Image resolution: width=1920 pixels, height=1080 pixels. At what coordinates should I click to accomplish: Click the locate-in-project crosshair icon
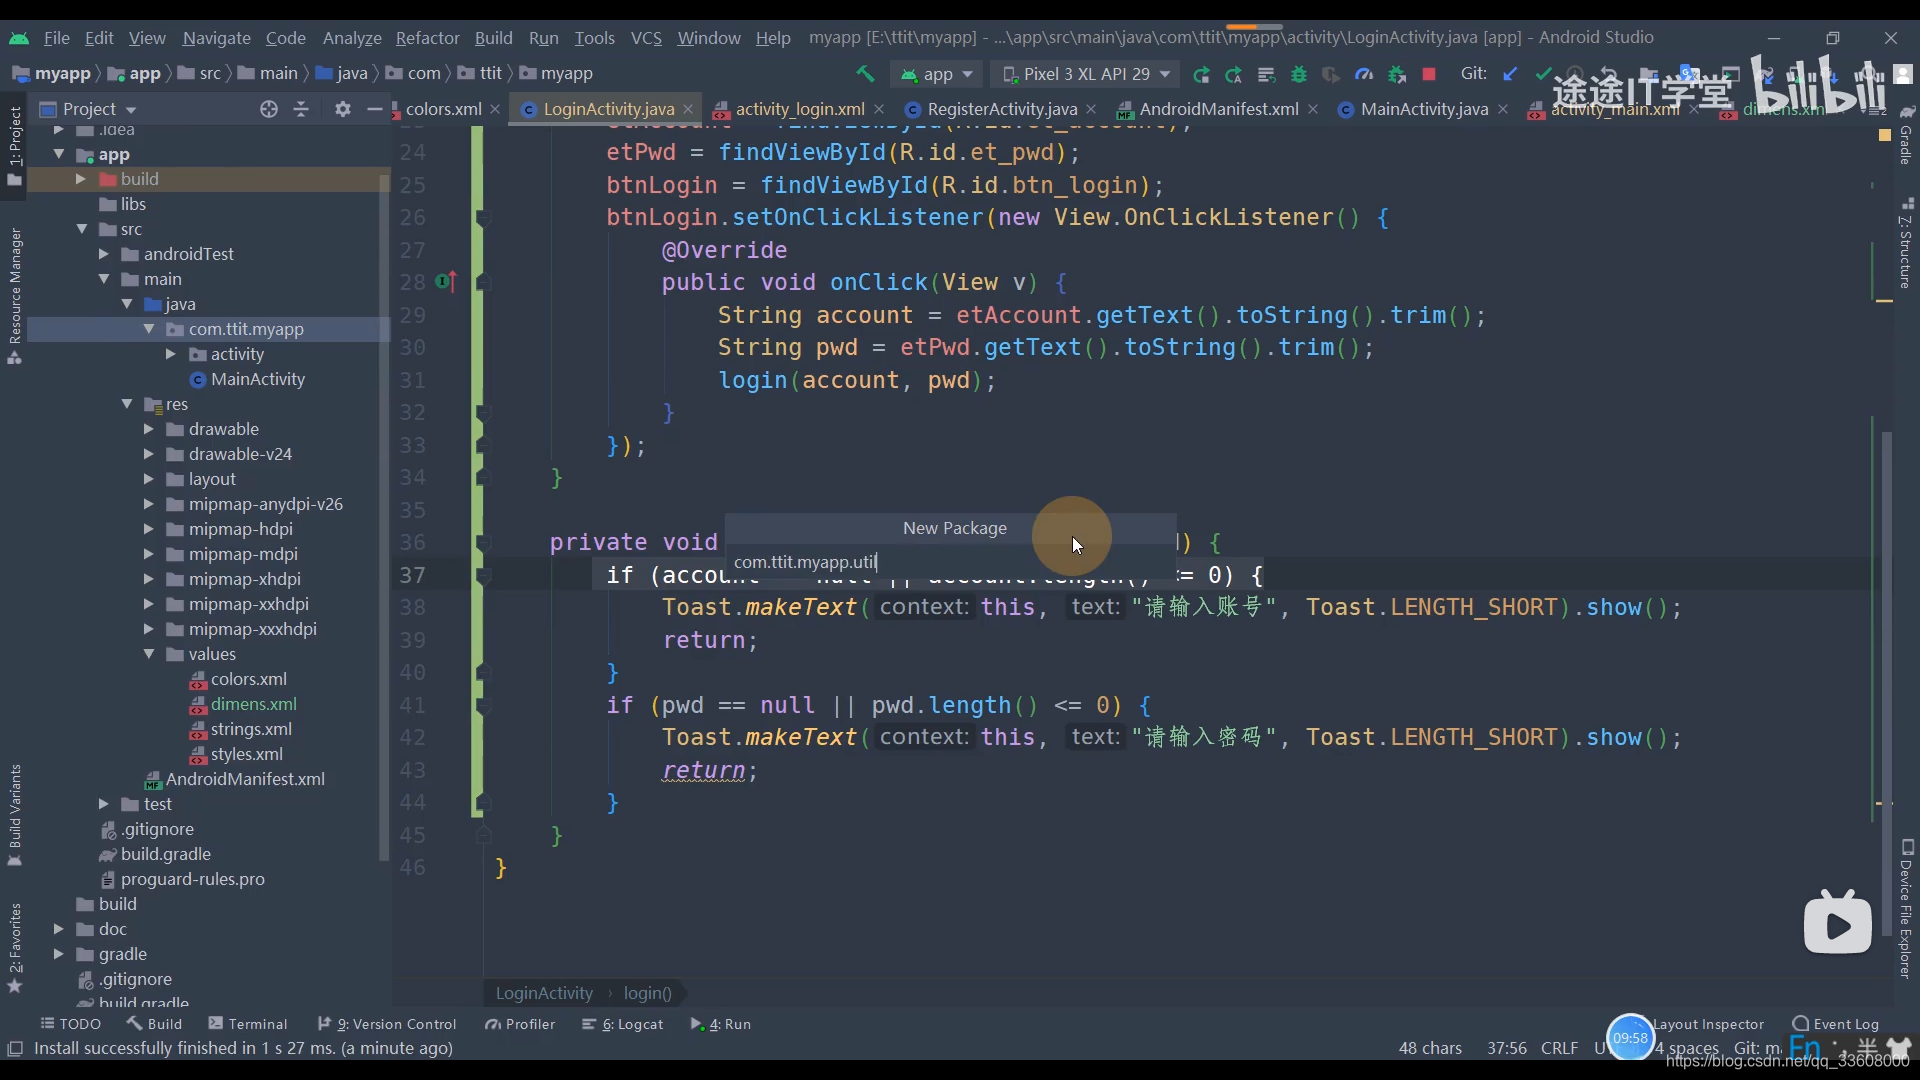[x=268, y=109]
